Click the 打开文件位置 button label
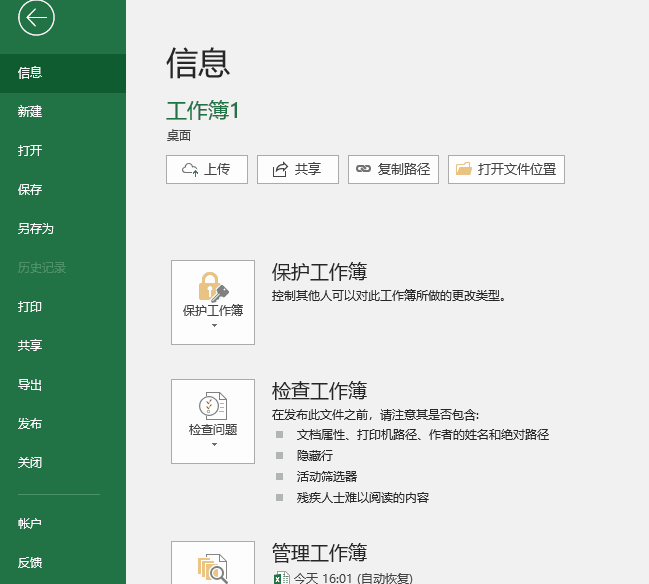649x584 pixels. (x=517, y=169)
